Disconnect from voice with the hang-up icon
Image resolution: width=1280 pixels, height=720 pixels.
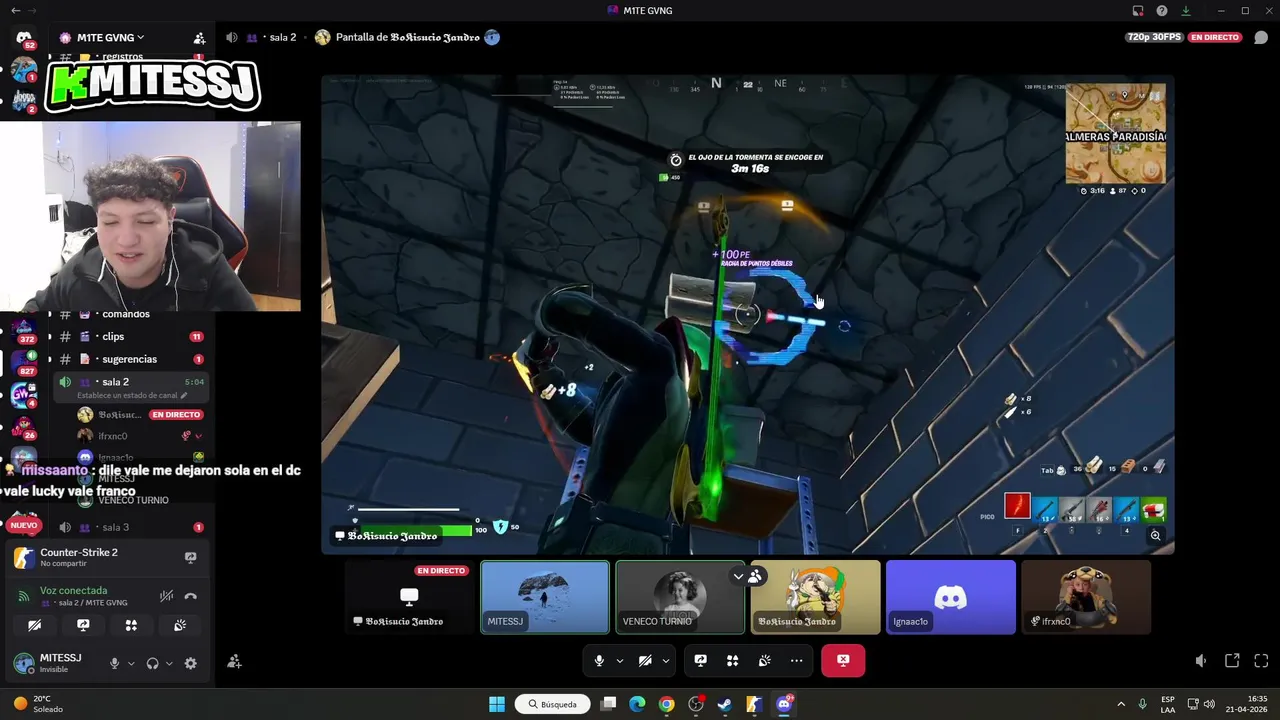coord(191,596)
